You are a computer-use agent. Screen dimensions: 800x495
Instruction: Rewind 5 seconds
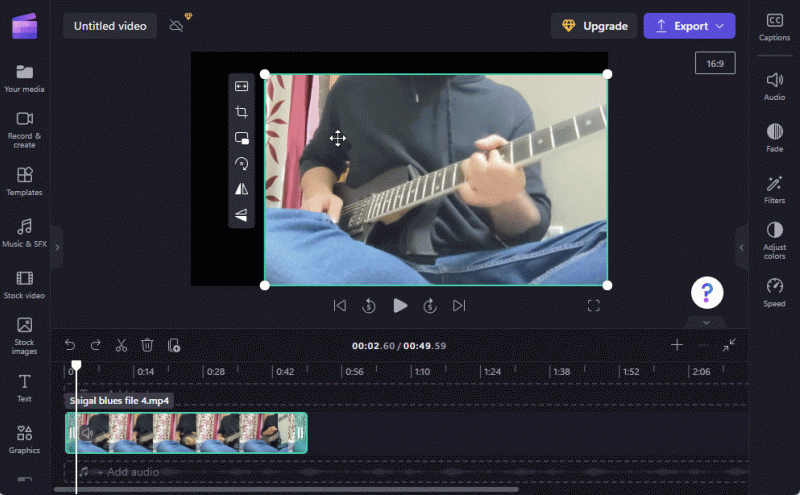click(x=369, y=306)
